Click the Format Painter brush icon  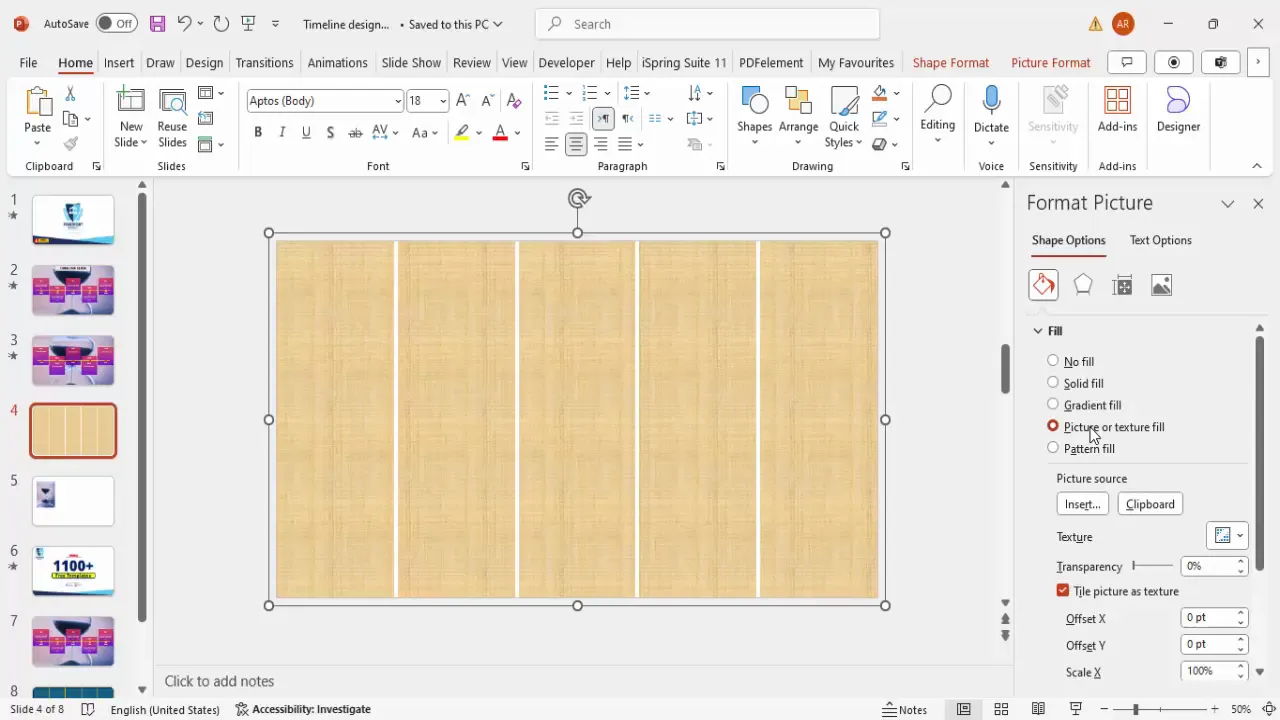click(x=70, y=144)
